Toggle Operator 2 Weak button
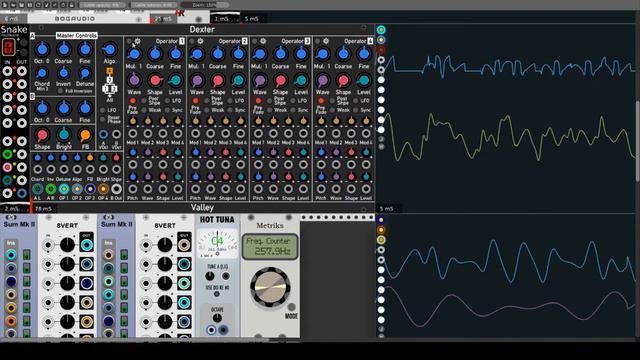Image resolution: width=640 pixels, height=360 pixels. (207, 110)
